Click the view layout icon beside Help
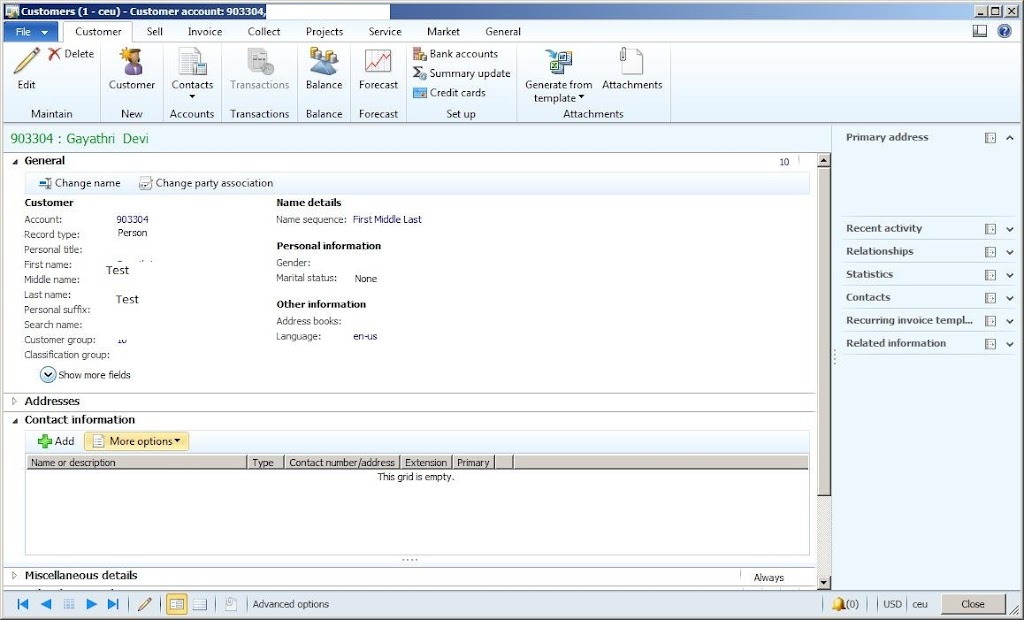Viewport: 1024px width, 620px height. pyautogui.click(x=980, y=31)
